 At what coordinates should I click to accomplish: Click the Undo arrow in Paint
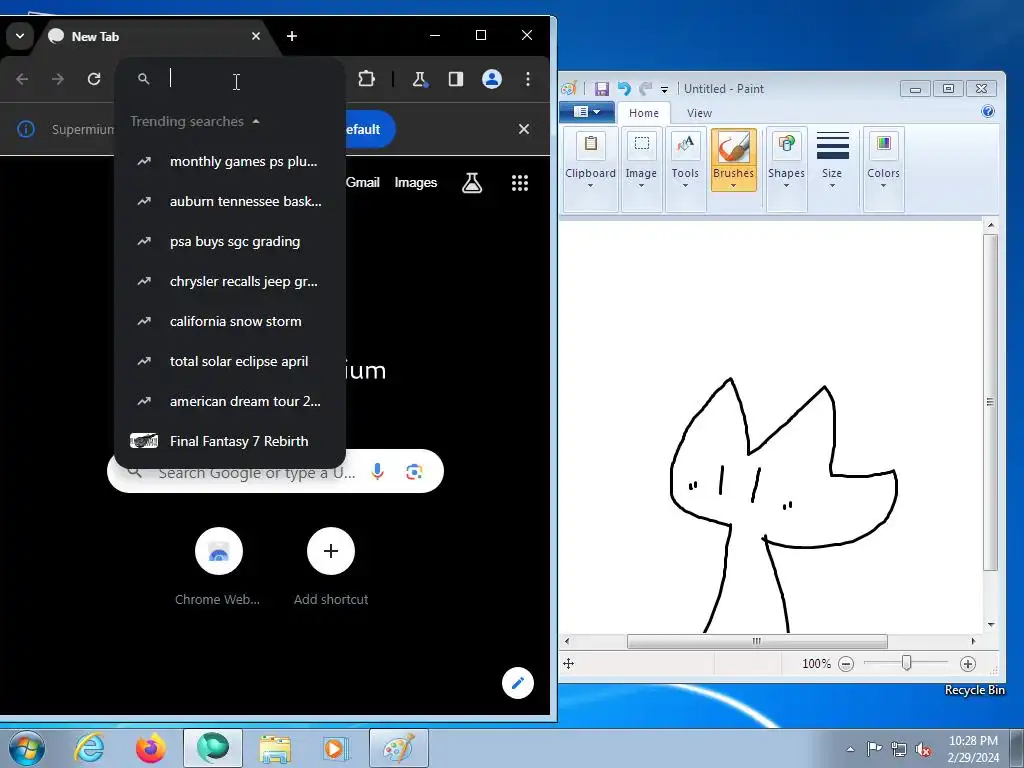click(624, 88)
